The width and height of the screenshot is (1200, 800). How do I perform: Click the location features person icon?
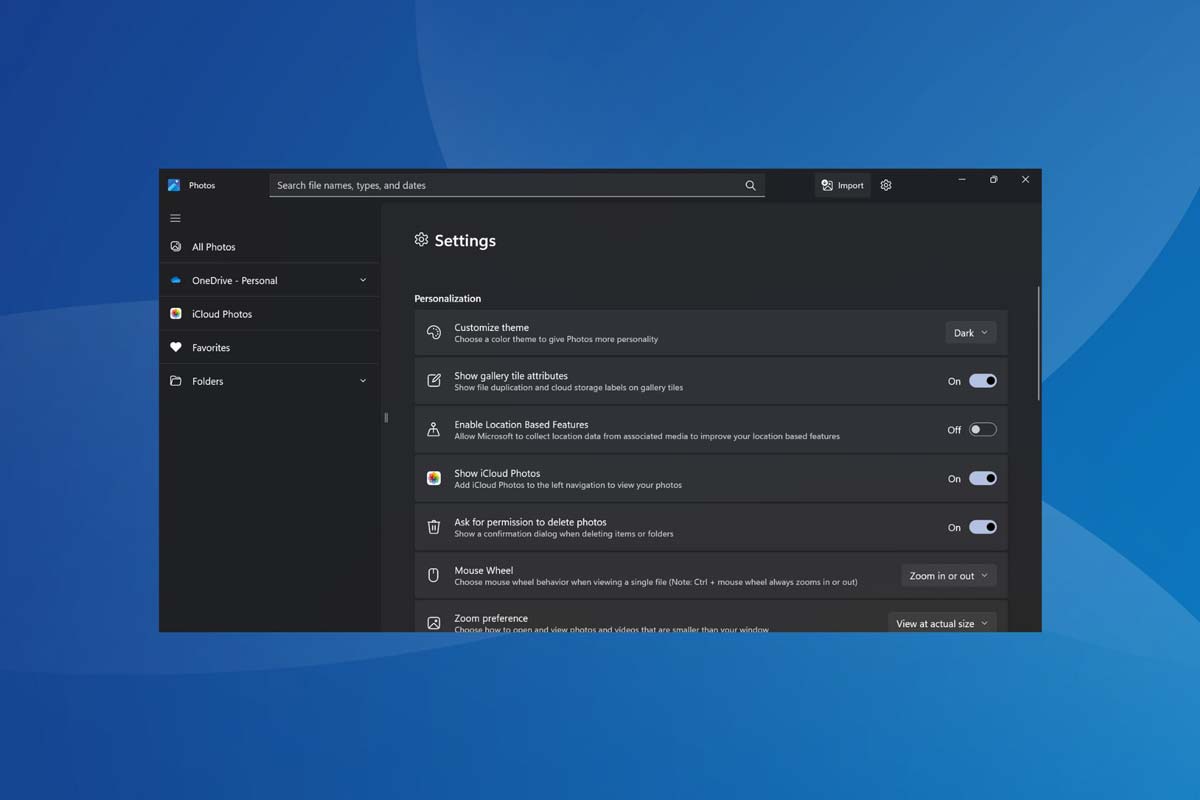tap(433, 429)
